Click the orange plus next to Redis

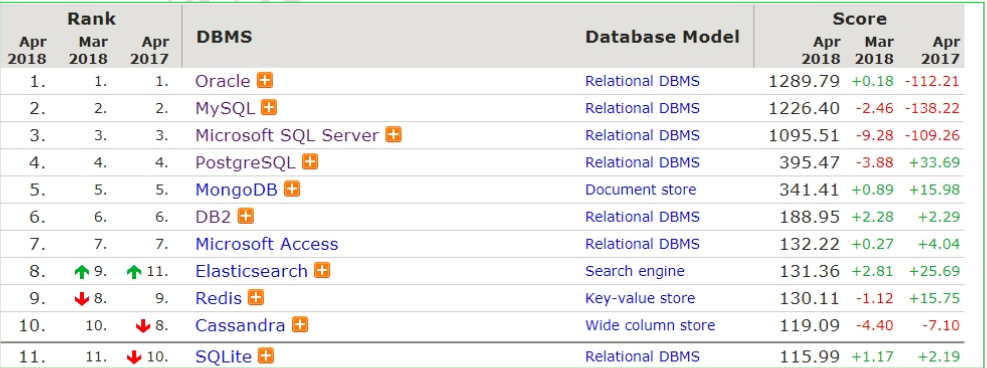[x=256, y=298]
